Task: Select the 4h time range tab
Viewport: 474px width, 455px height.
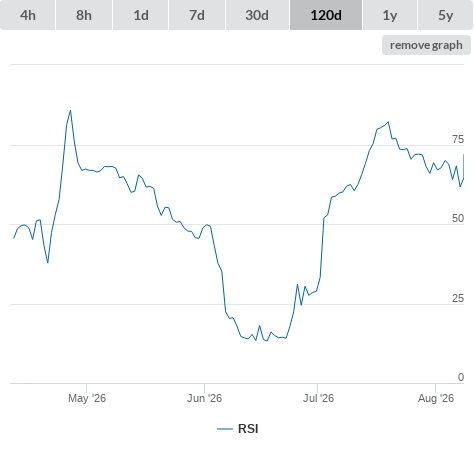Action: click(x=28, y=15)
